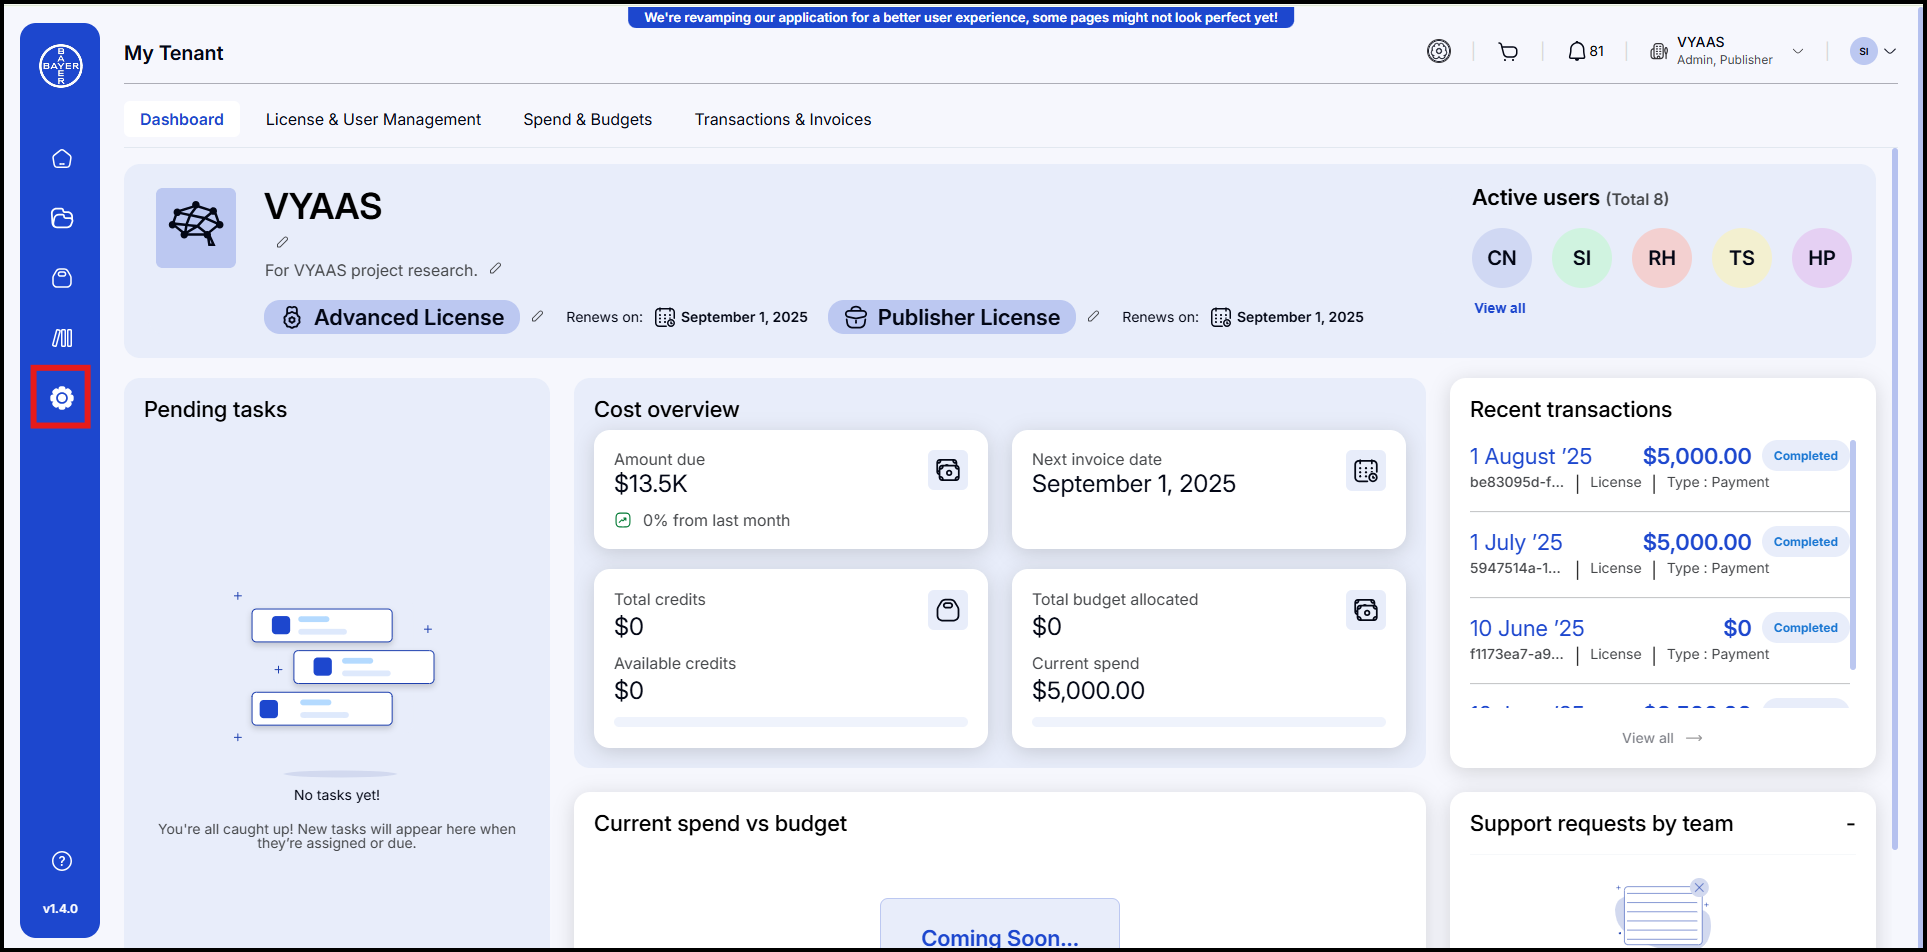Select the TS user avatar
This screenshot has height=952, width=1927.
pyautogui.click(x=1742, y=258)
